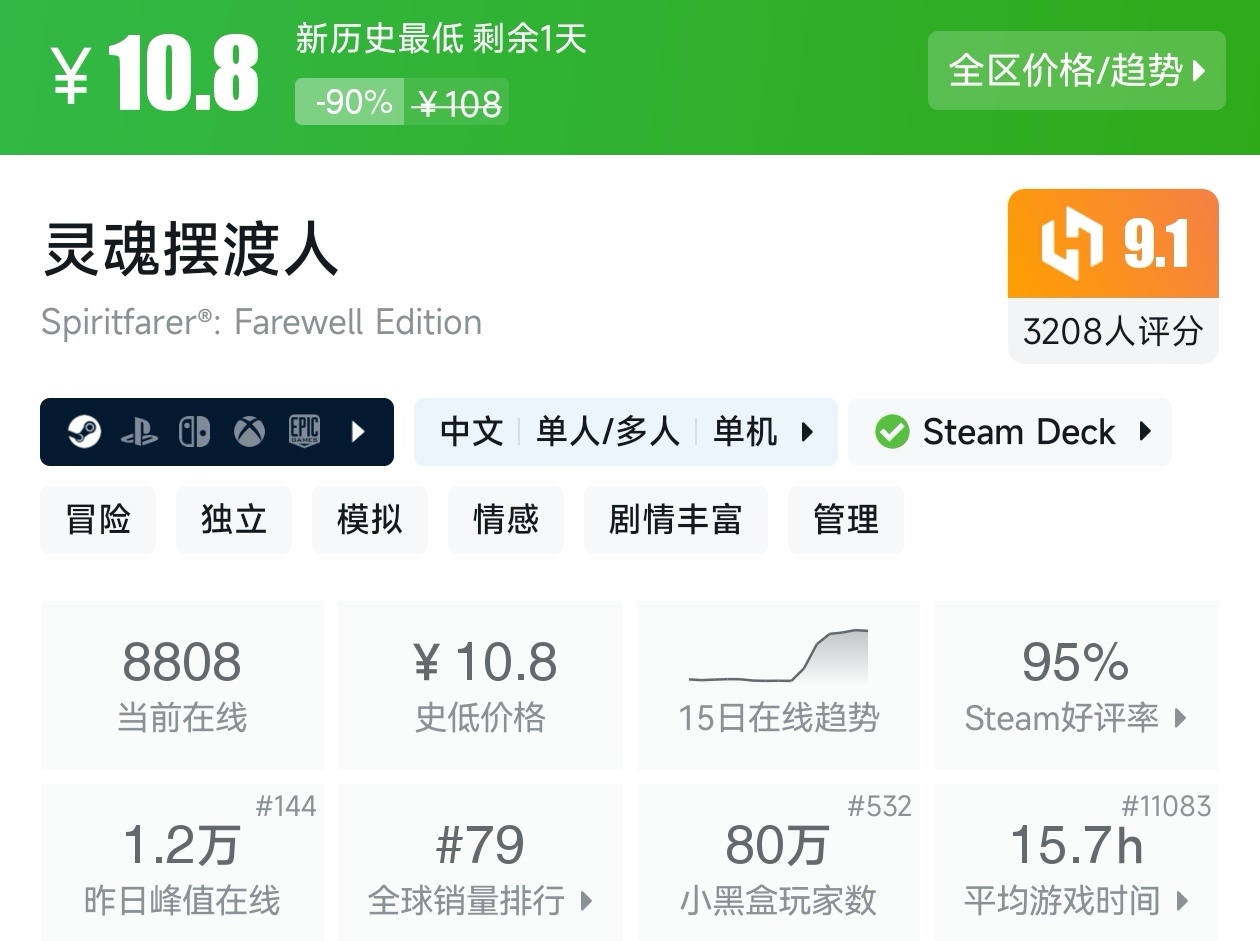1260x941 pixels.
Task: Click the 新历史最低 剩余1天 notice
Action: 441,39
